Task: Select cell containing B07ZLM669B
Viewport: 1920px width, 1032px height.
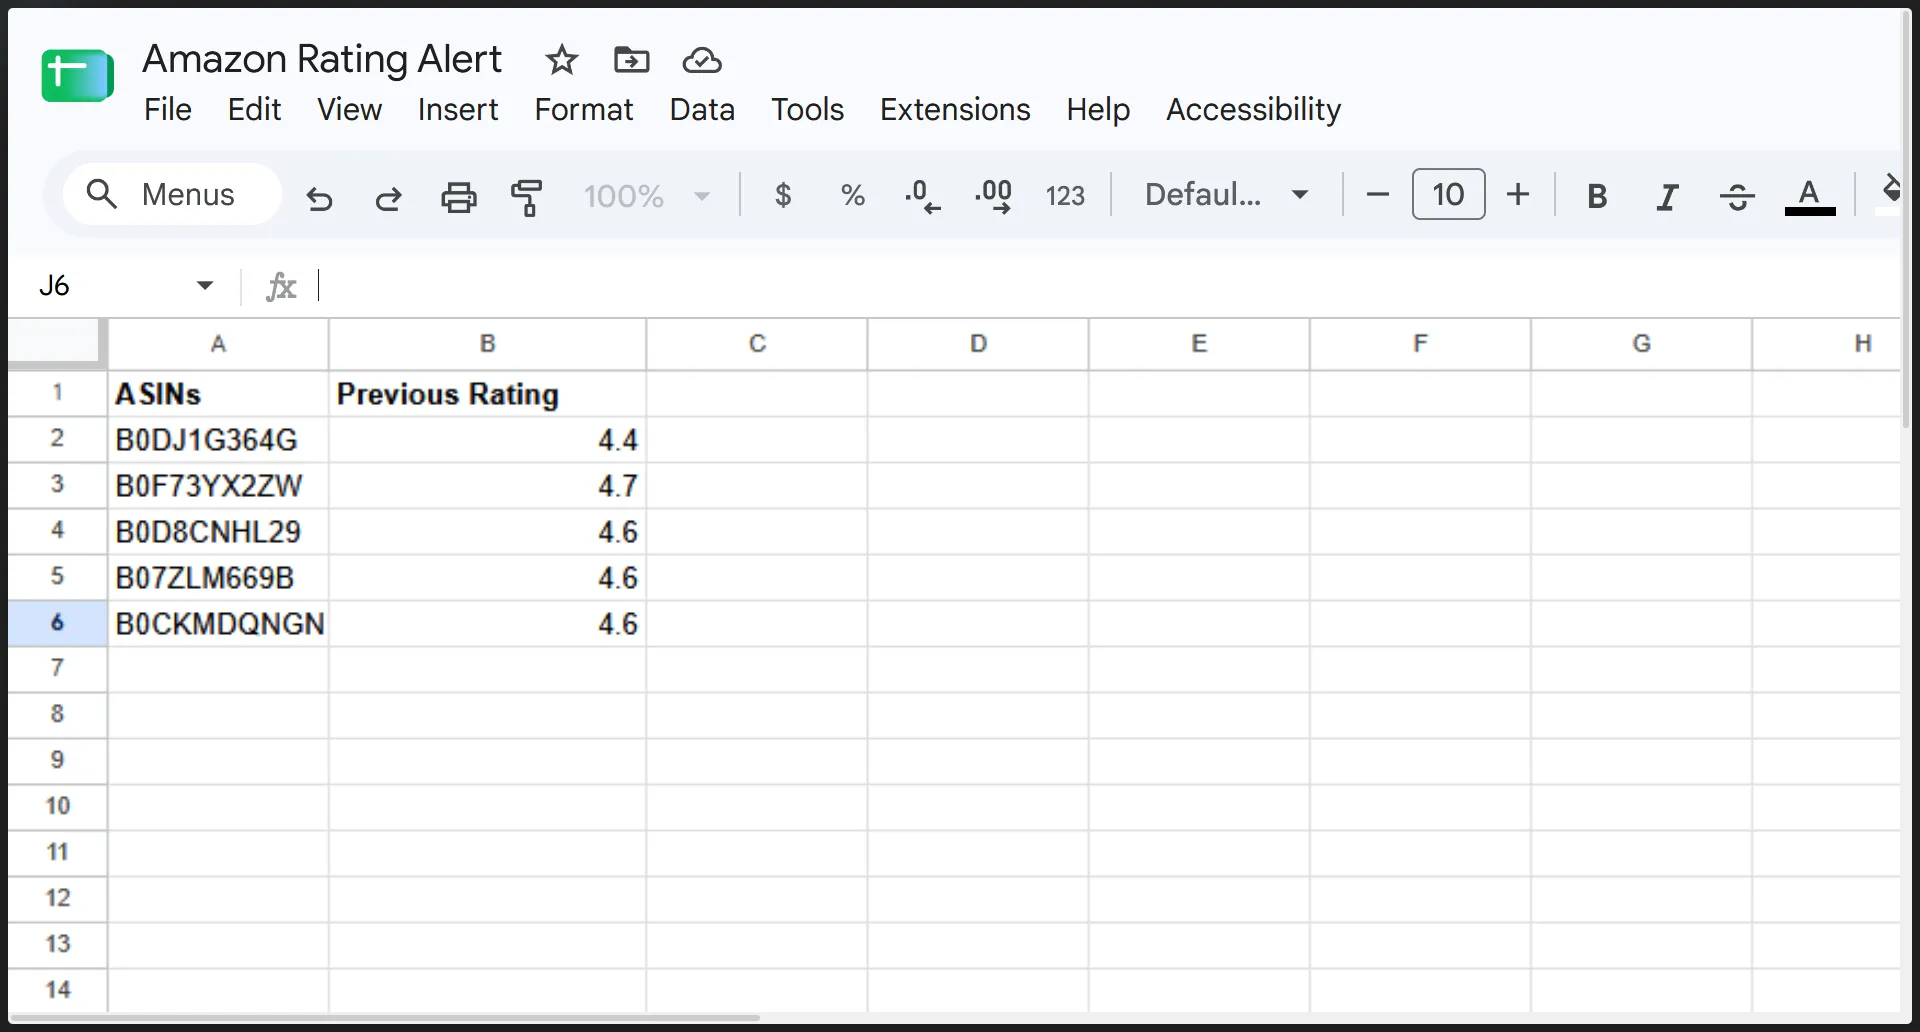Action: [x=218, y=578]
